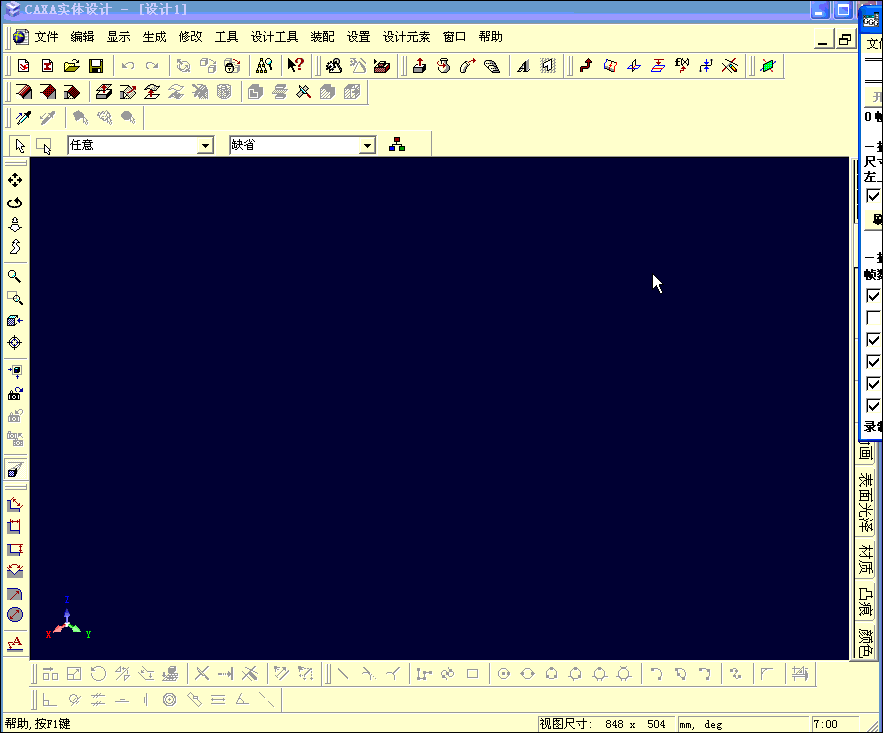Click the Redo arrow icon
The image size is (883, 733).
tap(152, 66)
